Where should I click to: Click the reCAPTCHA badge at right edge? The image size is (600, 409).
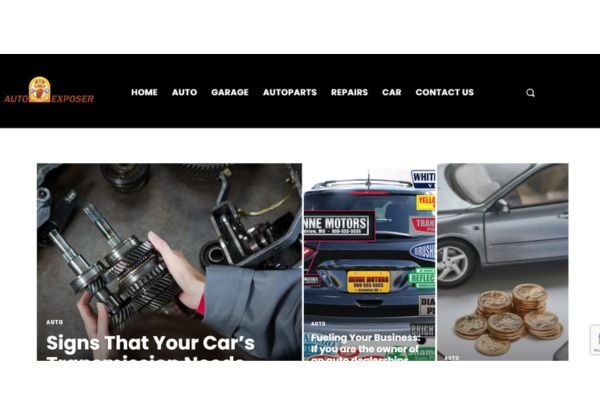(x=595, y=340)
